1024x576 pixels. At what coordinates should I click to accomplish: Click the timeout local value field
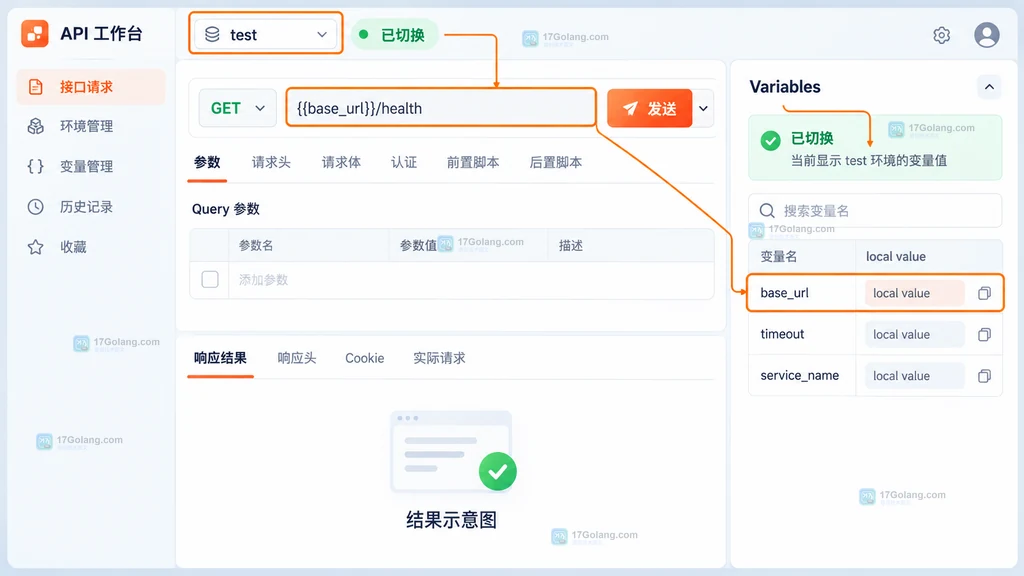click(x=914, y=335)
